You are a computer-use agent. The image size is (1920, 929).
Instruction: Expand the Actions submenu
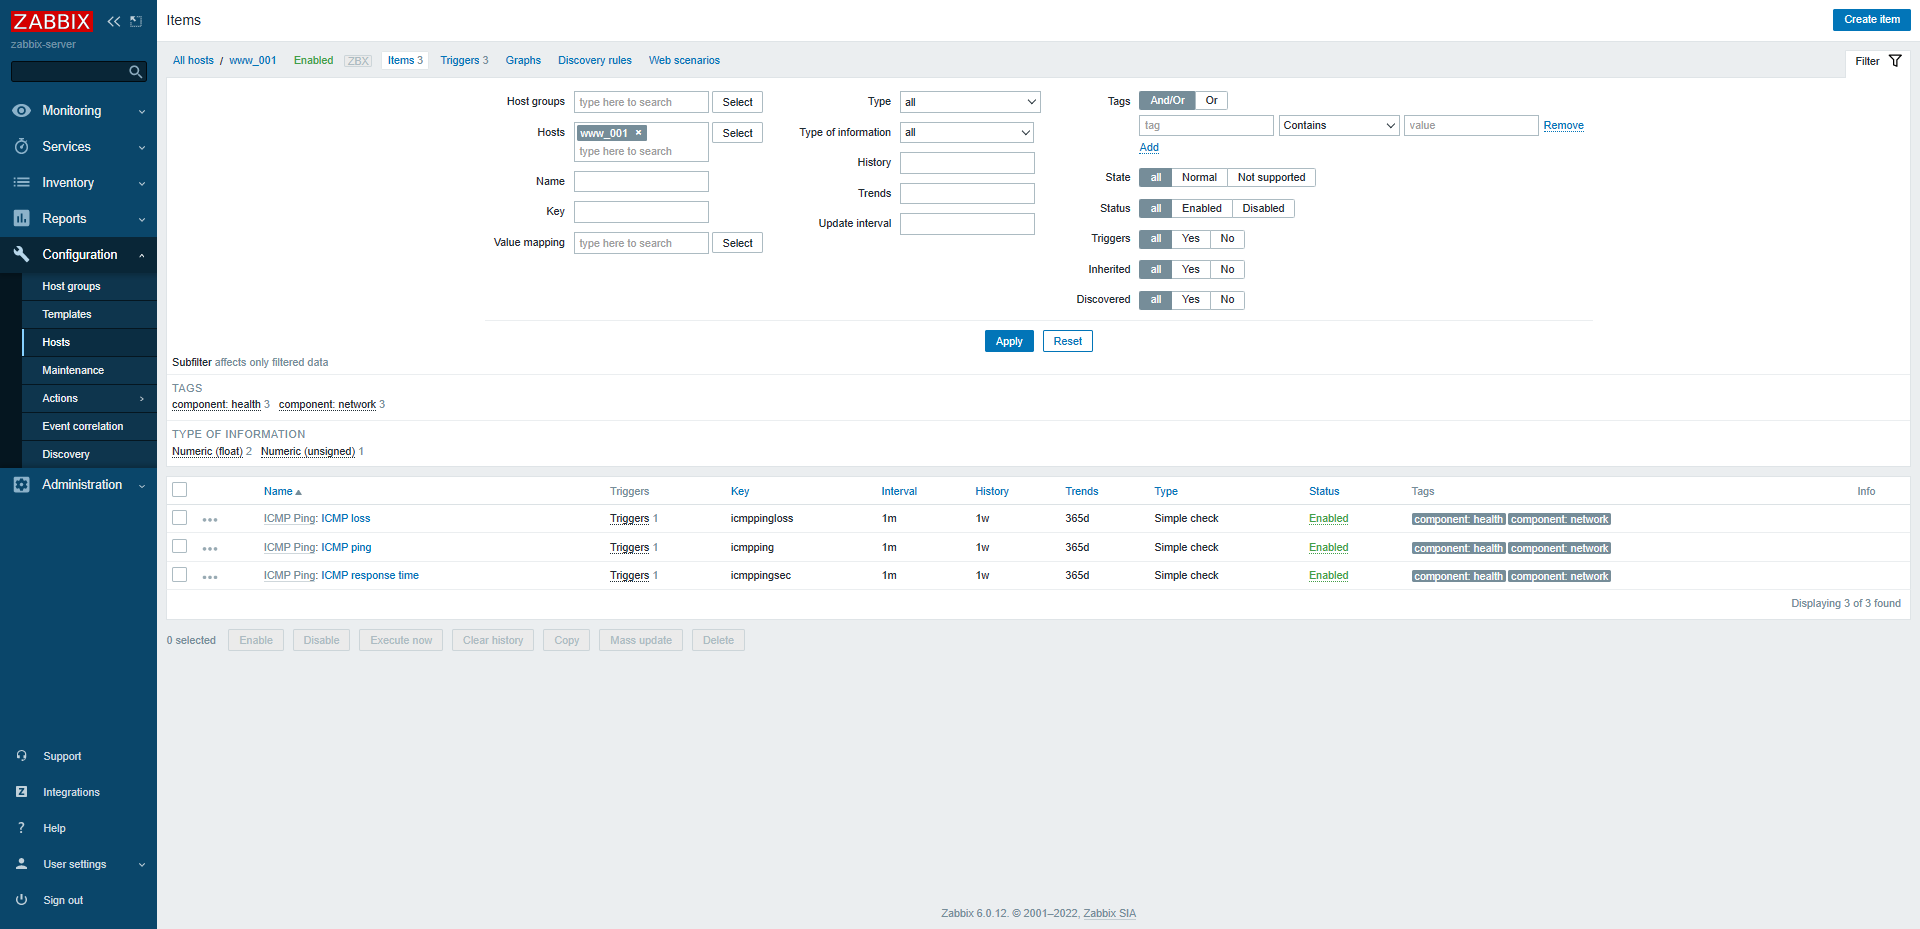(142, 399)
